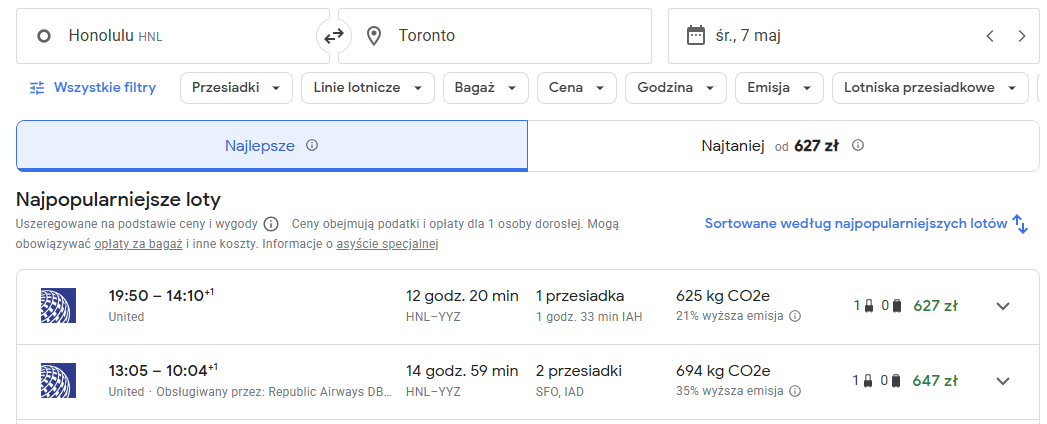This screenshot has width=1047, height=424.
Task: Click Sortowane według najpopularniejszych lotów
Action: [856, 224]
